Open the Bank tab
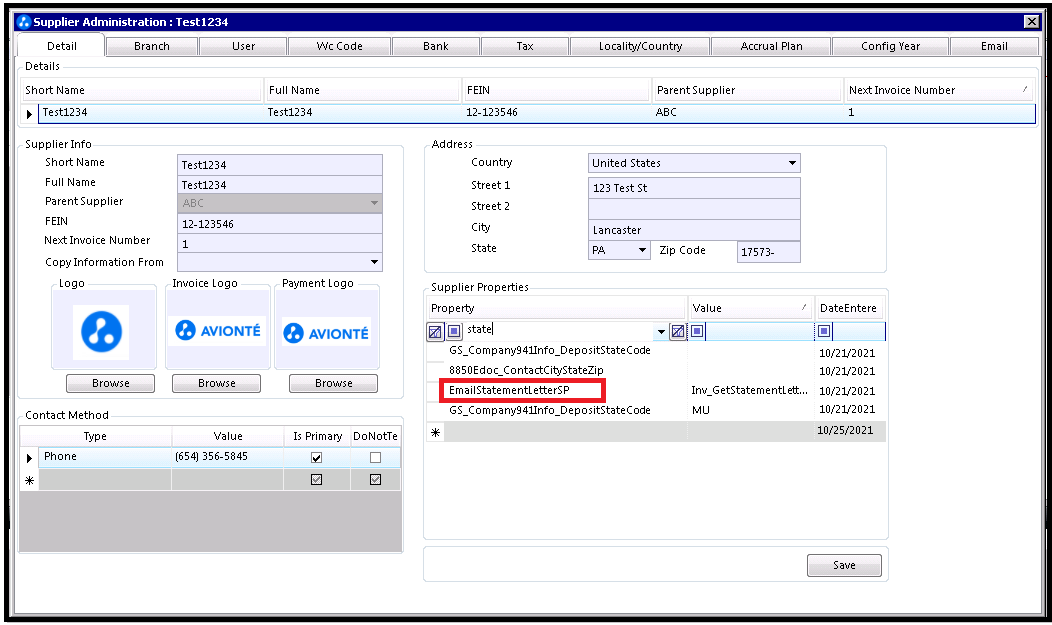This screenshot has width=1052, height=625. pos(435,46)
